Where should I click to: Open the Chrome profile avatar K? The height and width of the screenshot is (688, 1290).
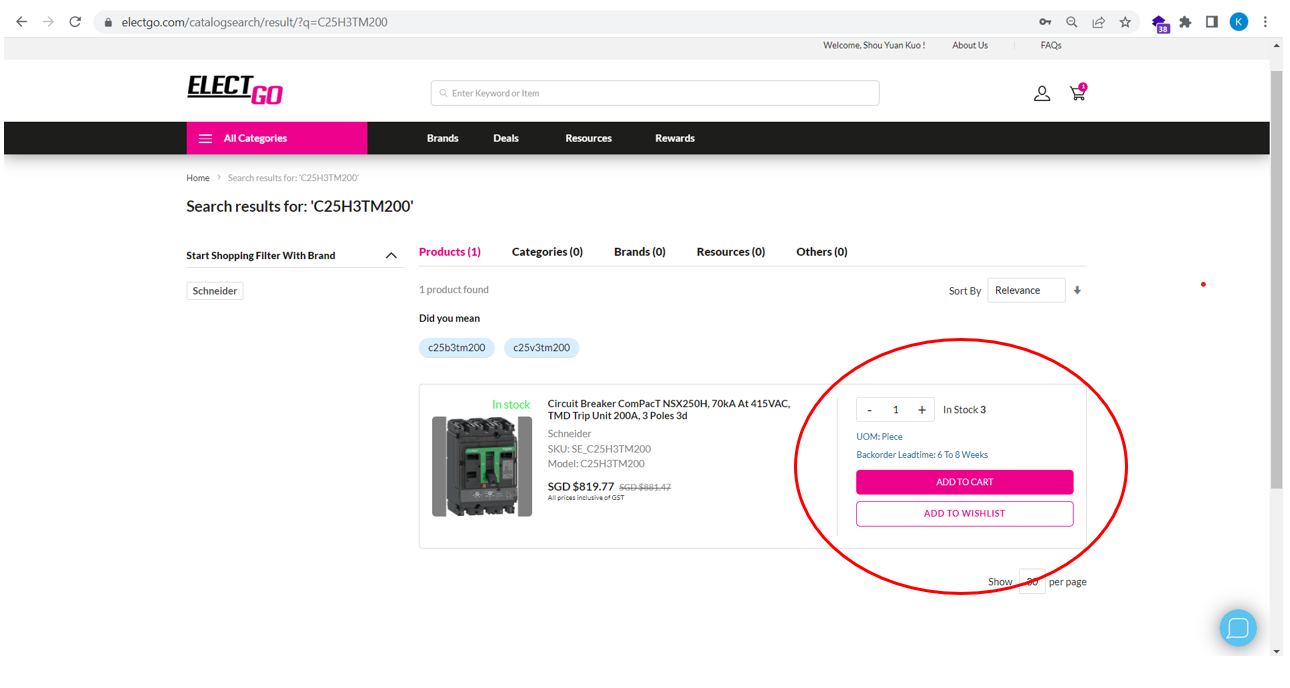[x=1239, y=22]
